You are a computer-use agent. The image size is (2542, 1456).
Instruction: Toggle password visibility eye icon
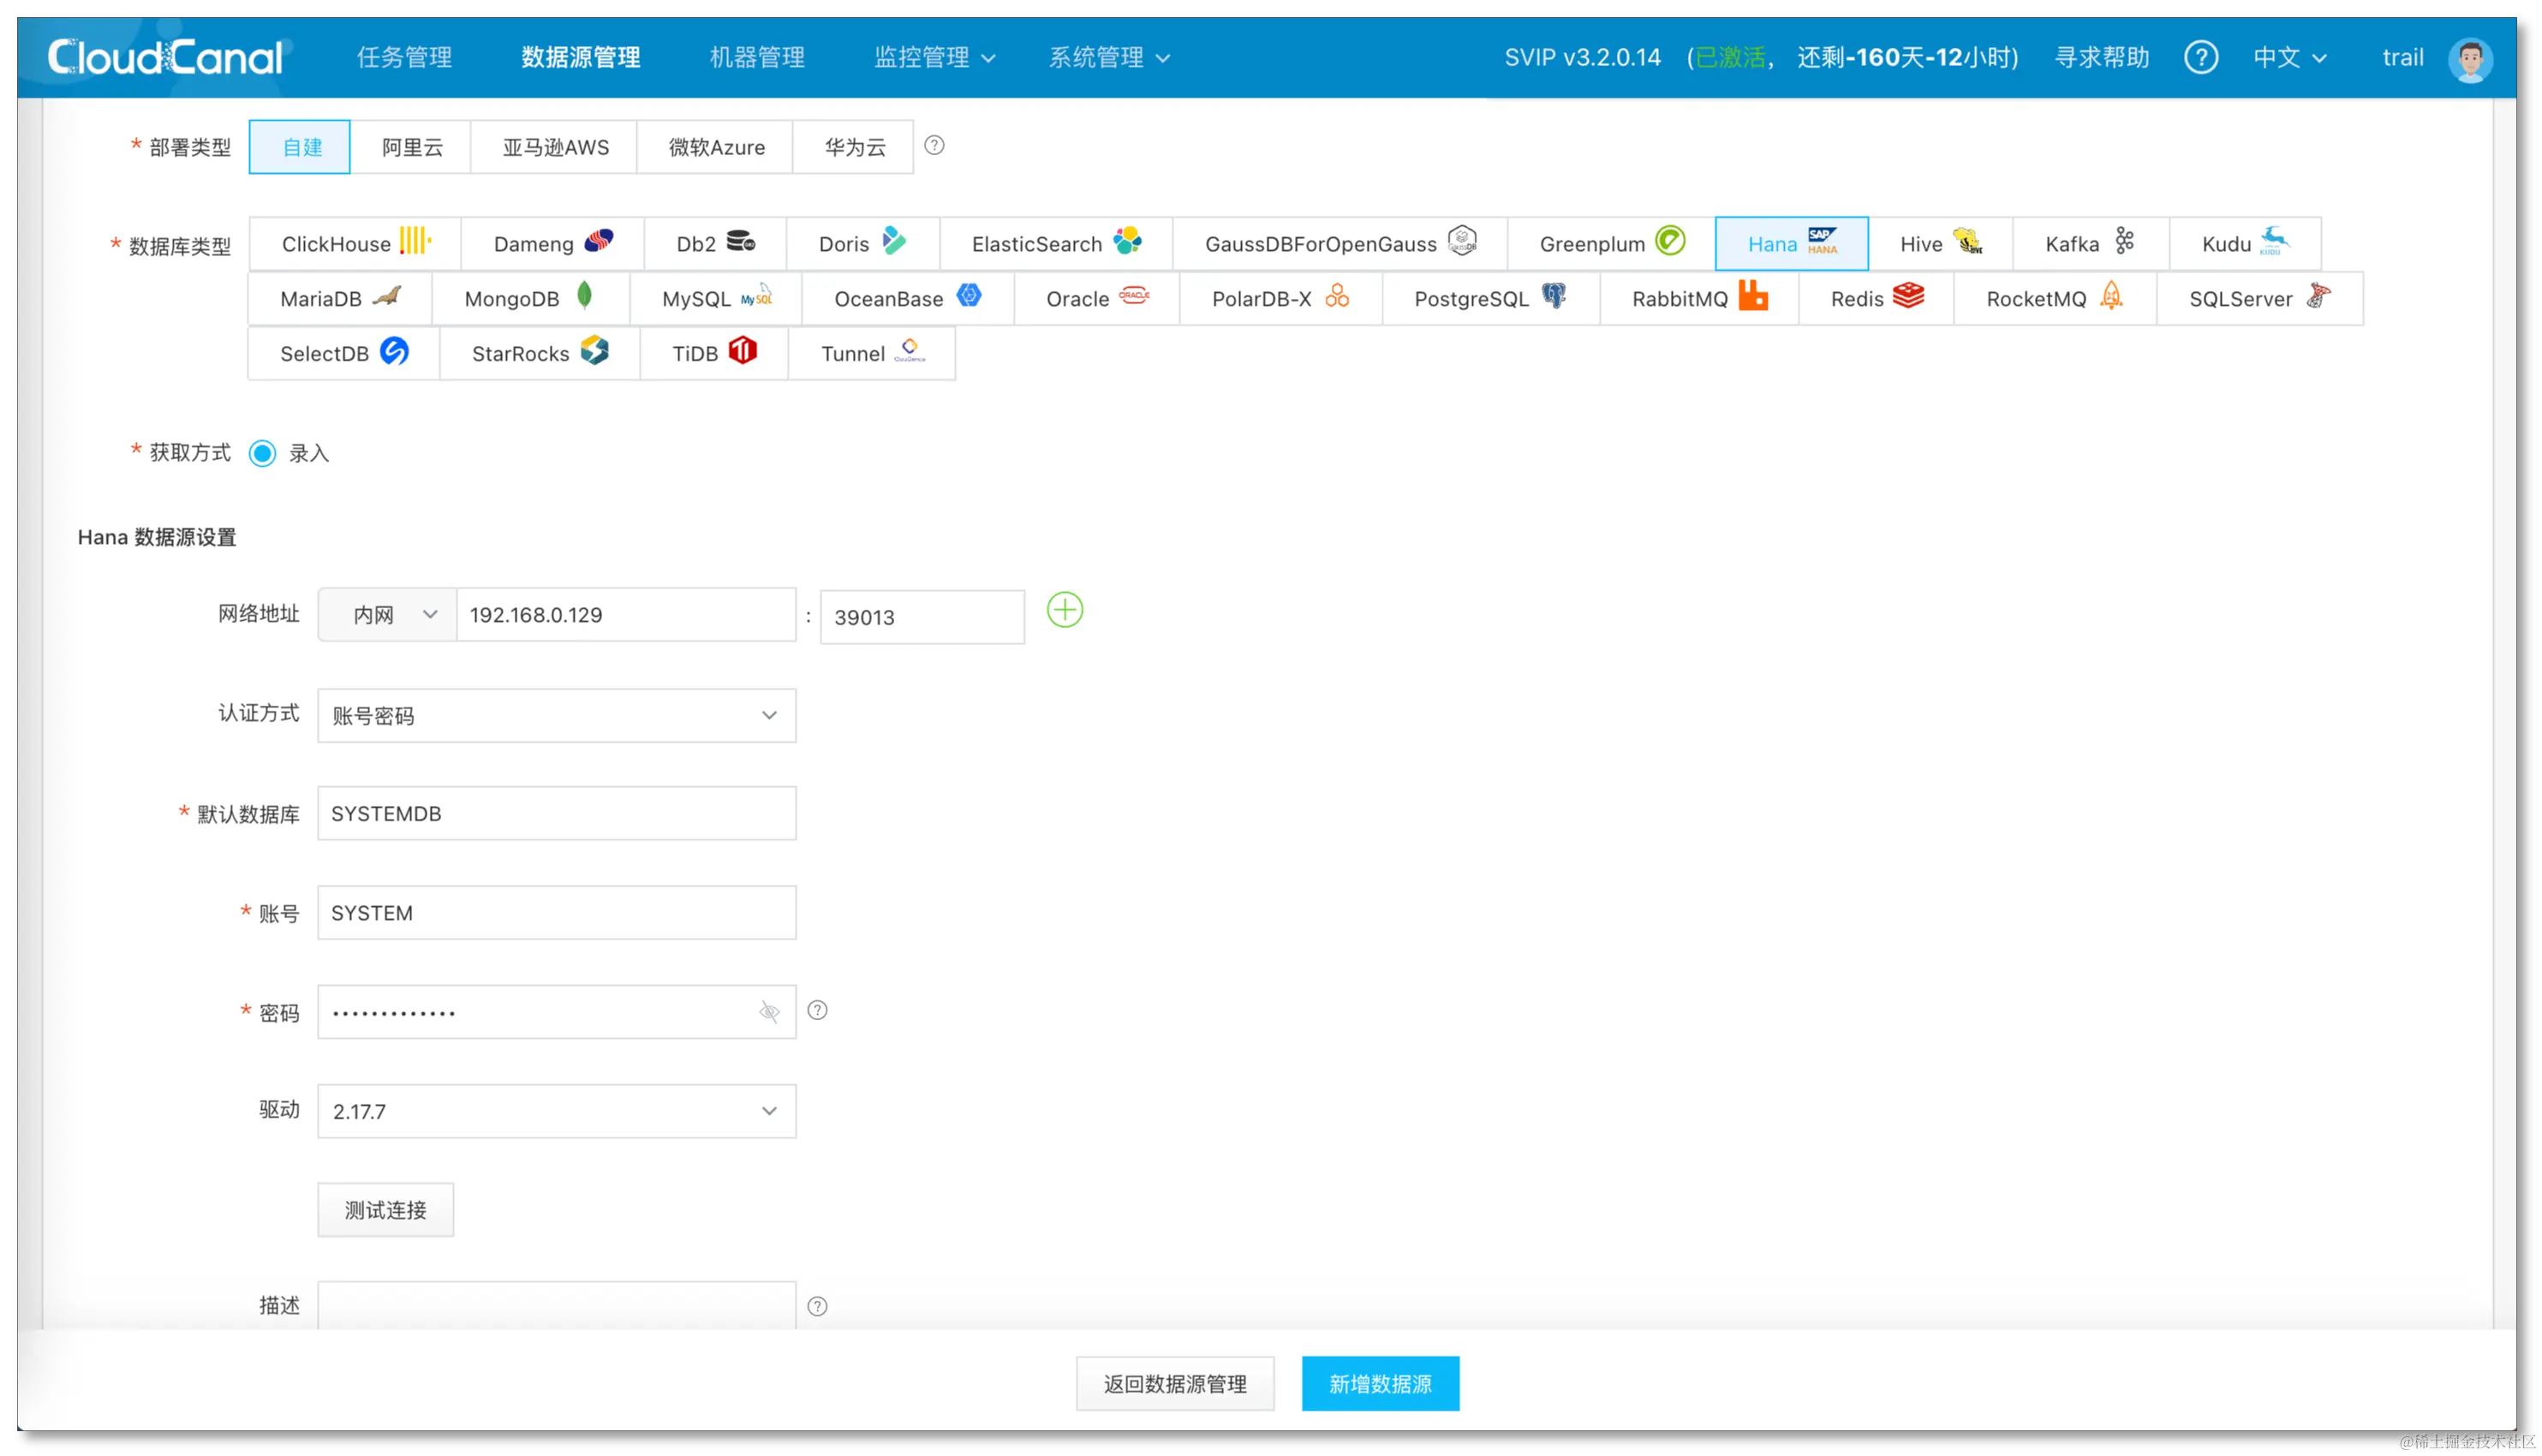[x=768, y=1012]
